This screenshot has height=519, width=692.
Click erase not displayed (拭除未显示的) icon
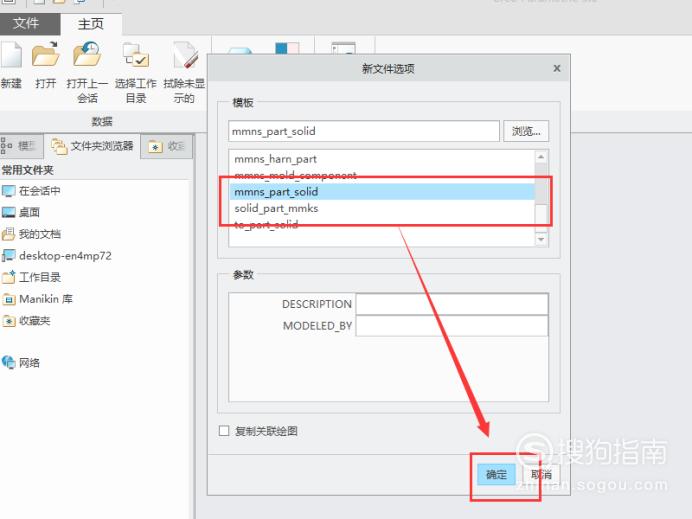click(184, 55)
